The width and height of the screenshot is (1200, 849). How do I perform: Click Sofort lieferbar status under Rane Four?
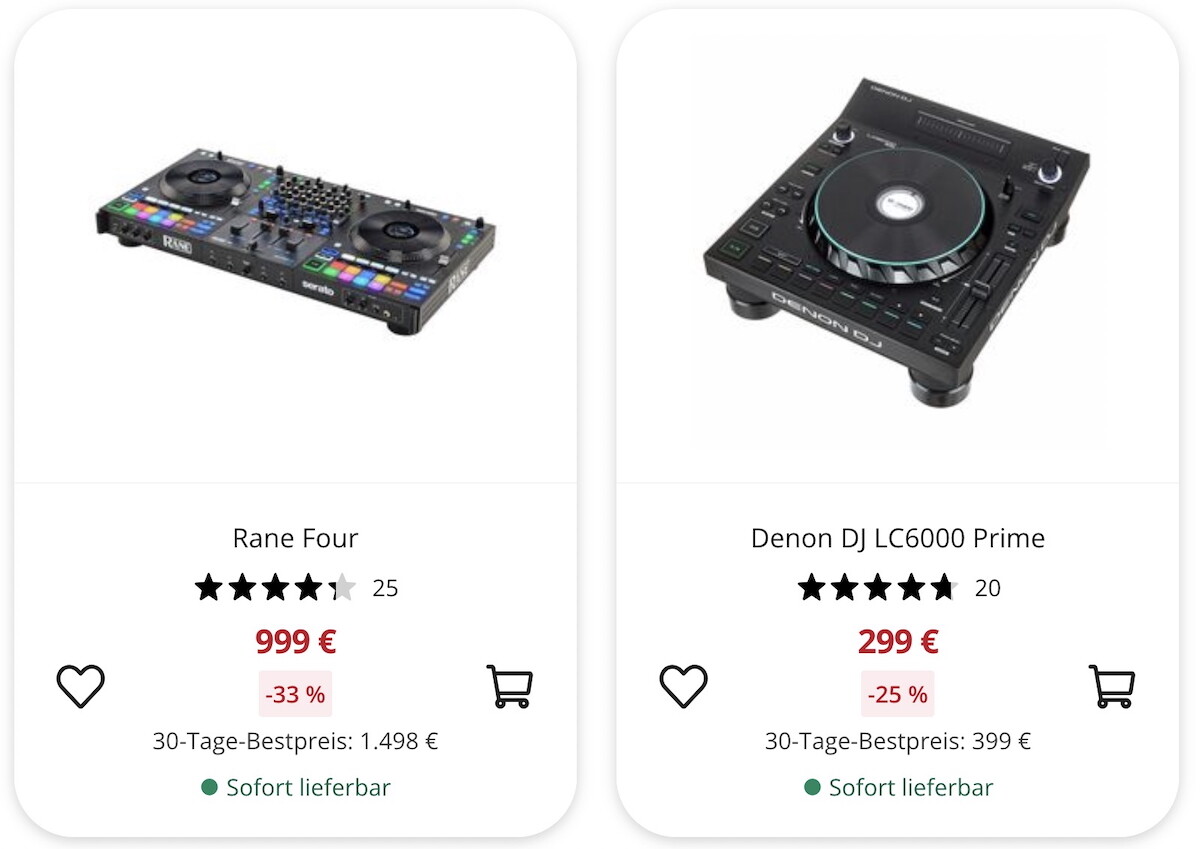297,788
